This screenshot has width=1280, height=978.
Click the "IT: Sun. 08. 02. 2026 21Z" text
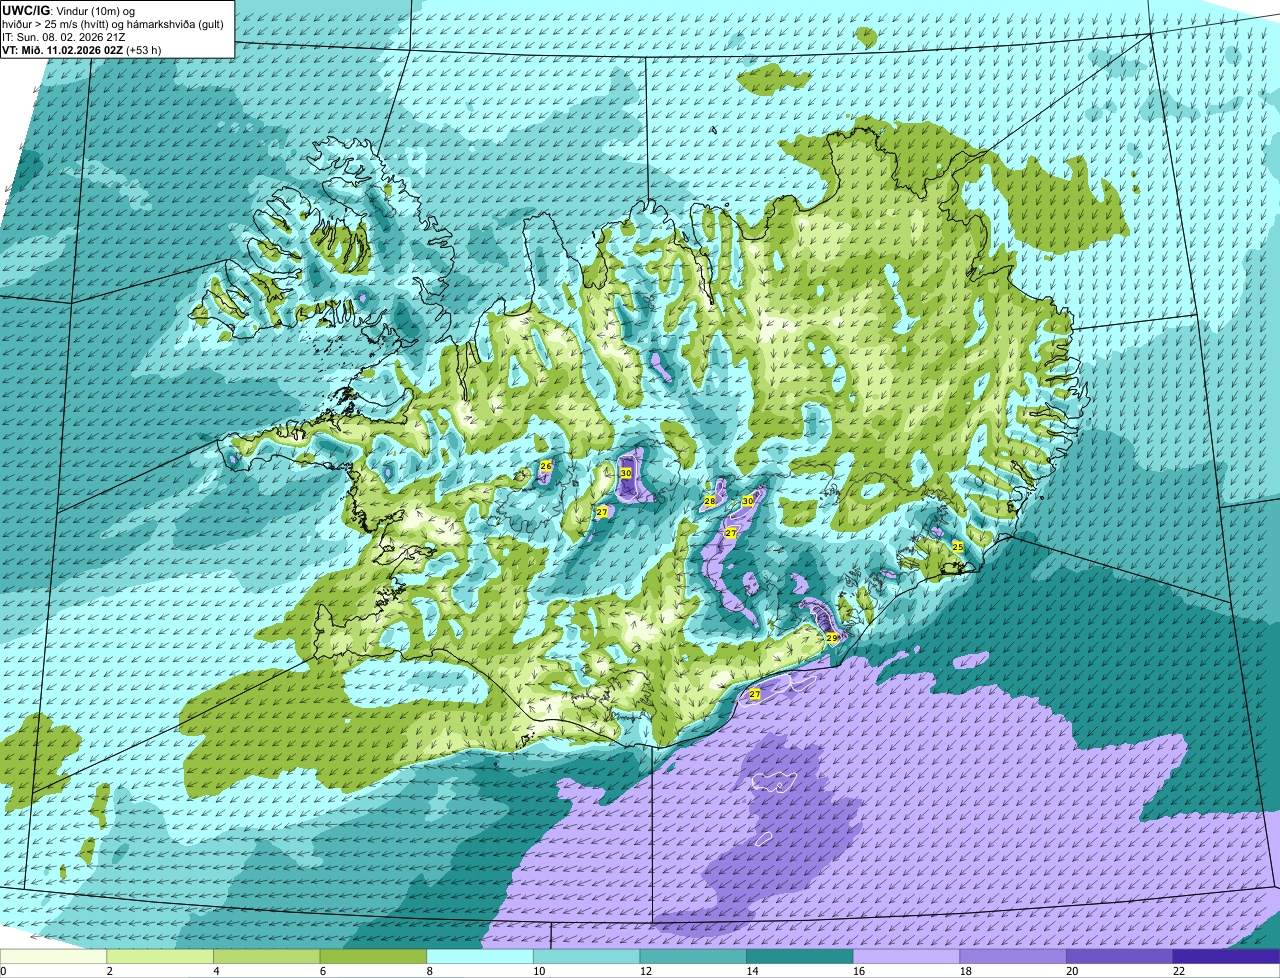point(64,37)
